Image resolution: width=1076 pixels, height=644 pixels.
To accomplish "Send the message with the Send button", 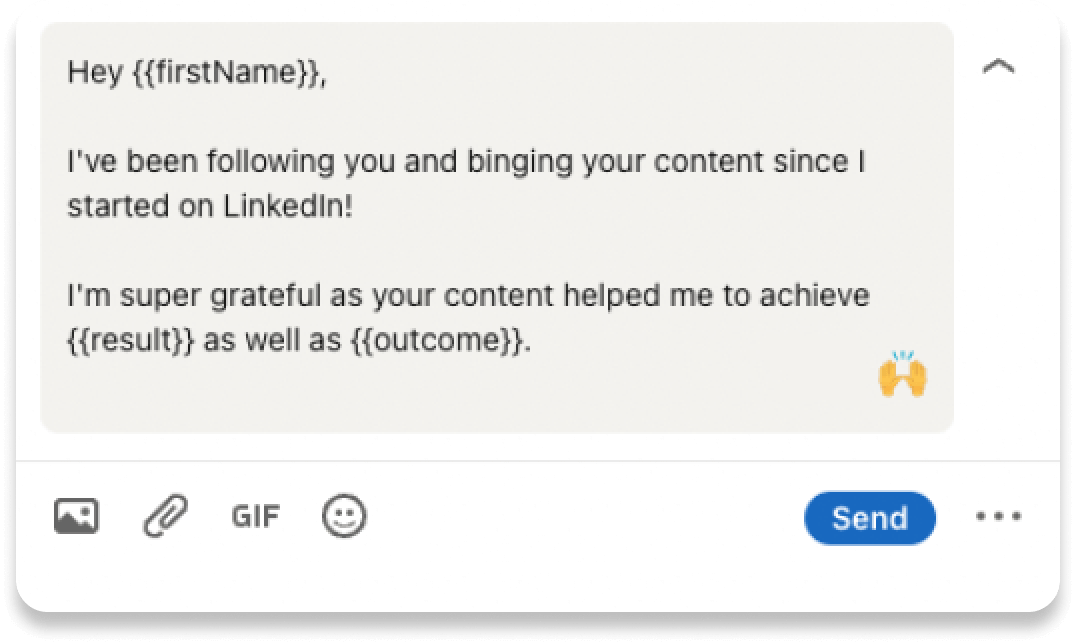I will tap(869, 518).
